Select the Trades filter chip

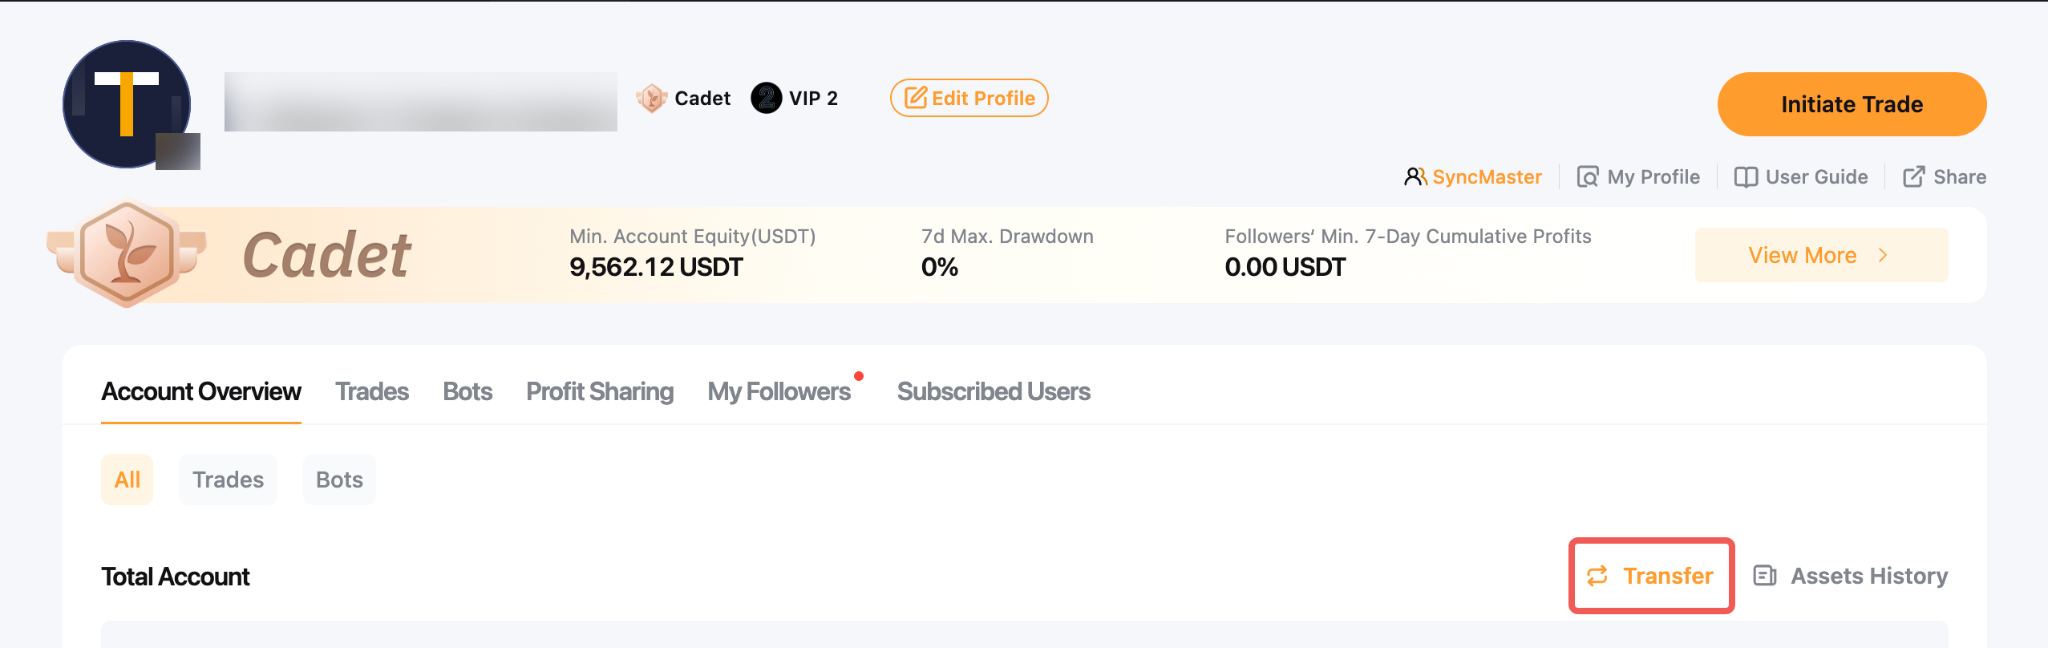point(228,480)
